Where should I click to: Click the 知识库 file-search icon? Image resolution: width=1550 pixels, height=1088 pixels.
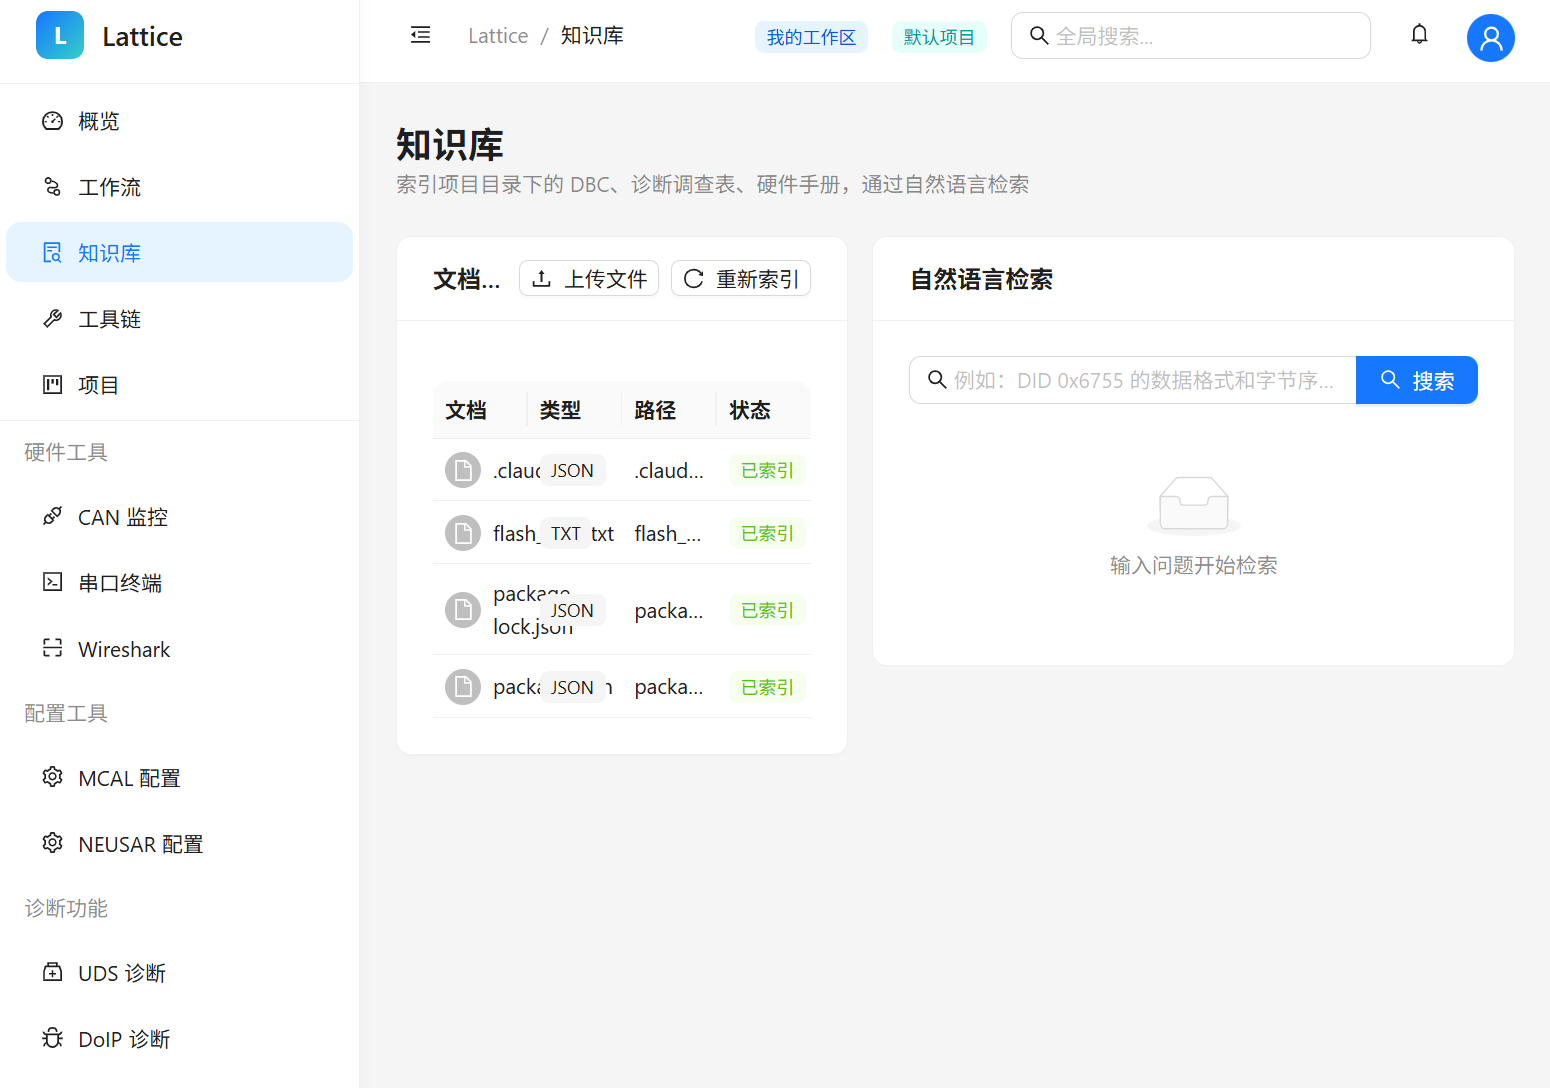click(x=53, y=253)
